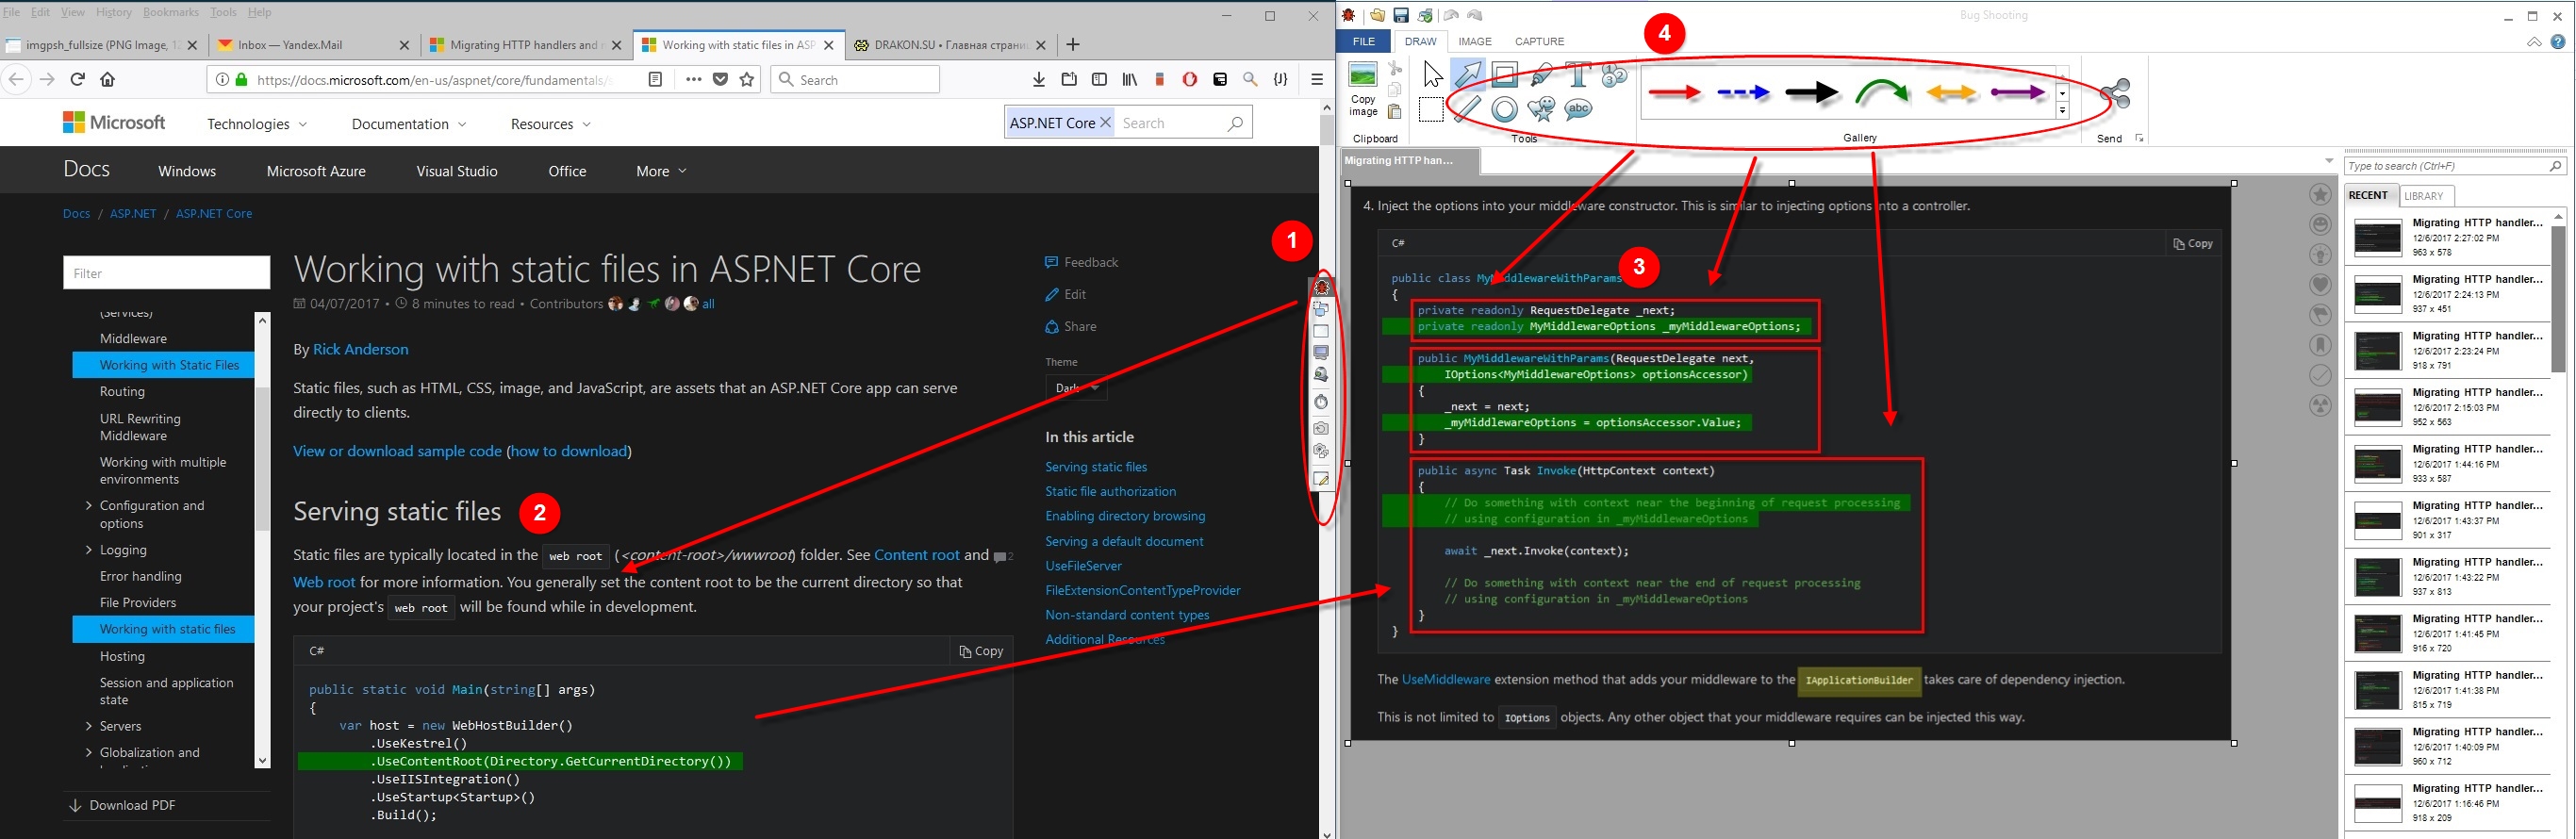Screen dimensions: 2576x839
Task: Switch to the IMAGE ribbon tab
Action: tap(1474, 41)
